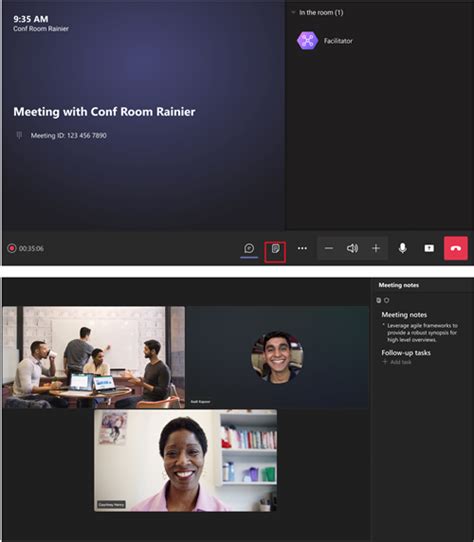Click the speaker volume icon
474x542 pixels.
(x=352, y=248)
